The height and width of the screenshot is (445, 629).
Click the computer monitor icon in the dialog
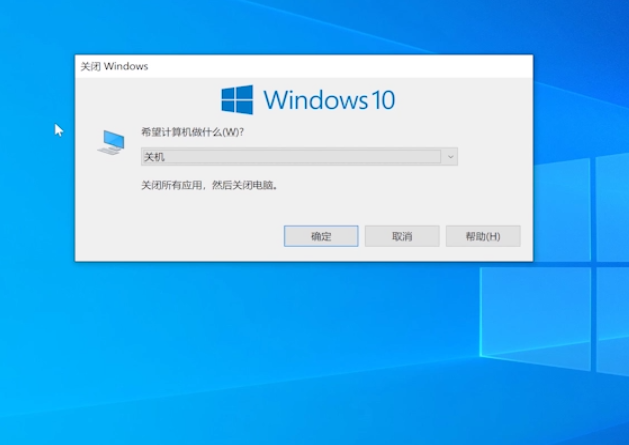click(111, 142)
